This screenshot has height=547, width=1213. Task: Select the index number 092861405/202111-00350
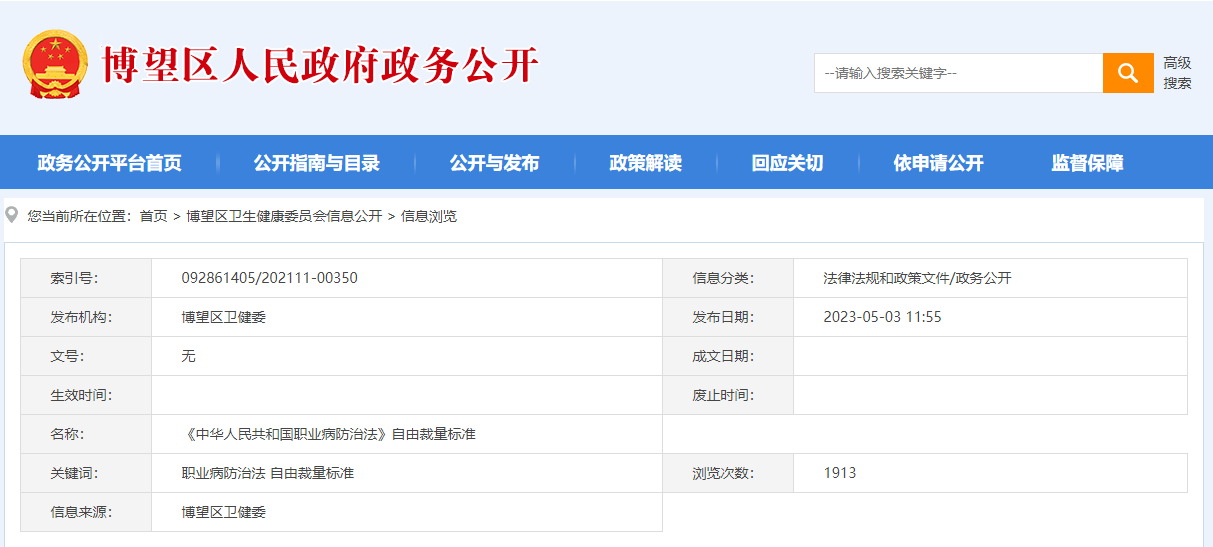[x=269, y=278]
